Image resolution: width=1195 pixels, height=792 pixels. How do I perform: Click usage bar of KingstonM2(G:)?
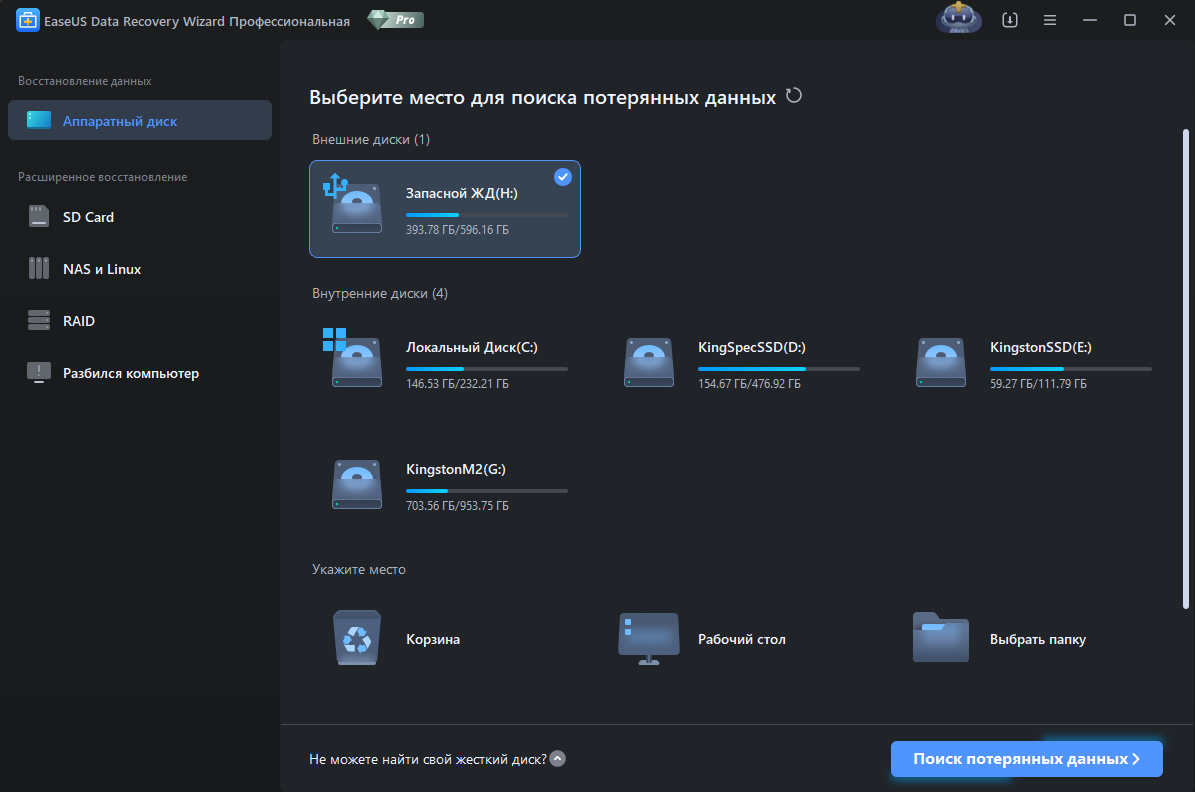point(487,491)
